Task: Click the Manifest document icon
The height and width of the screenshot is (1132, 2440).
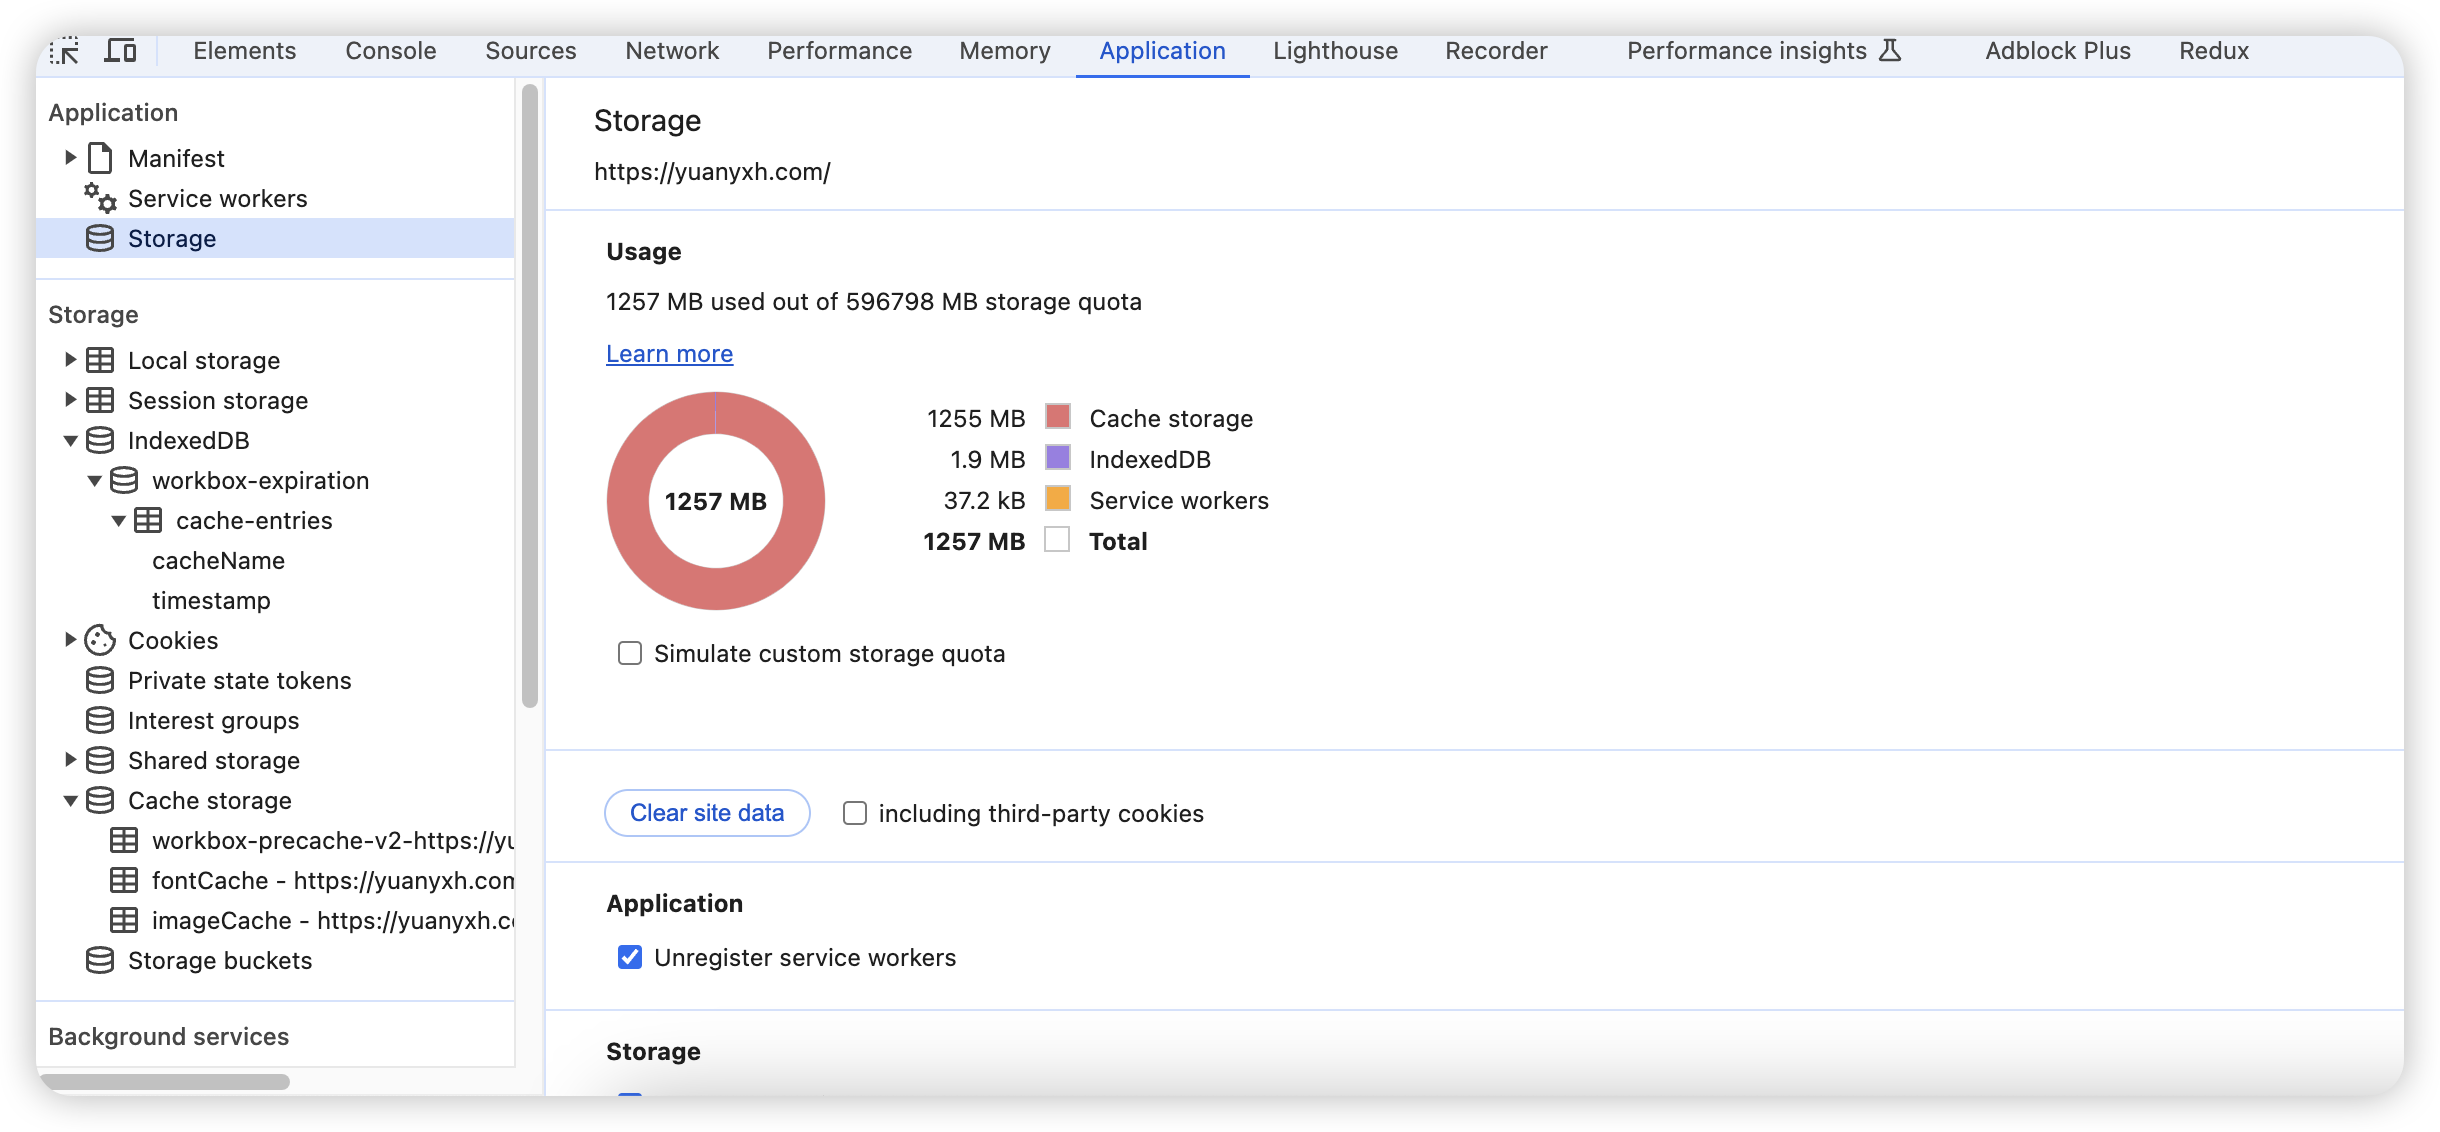Action: click(100, 158)
